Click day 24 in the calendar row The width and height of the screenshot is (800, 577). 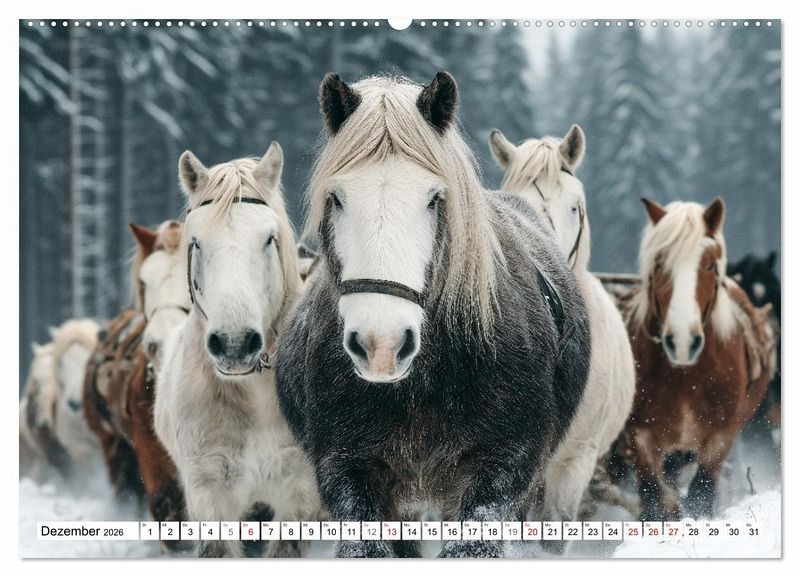click(613, 531)
